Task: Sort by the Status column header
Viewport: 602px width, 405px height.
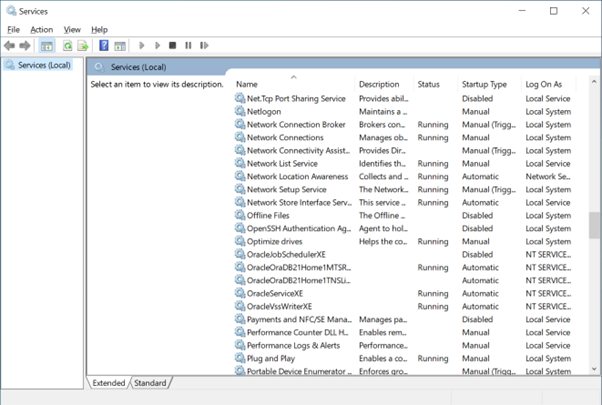Action: point(428,85)
